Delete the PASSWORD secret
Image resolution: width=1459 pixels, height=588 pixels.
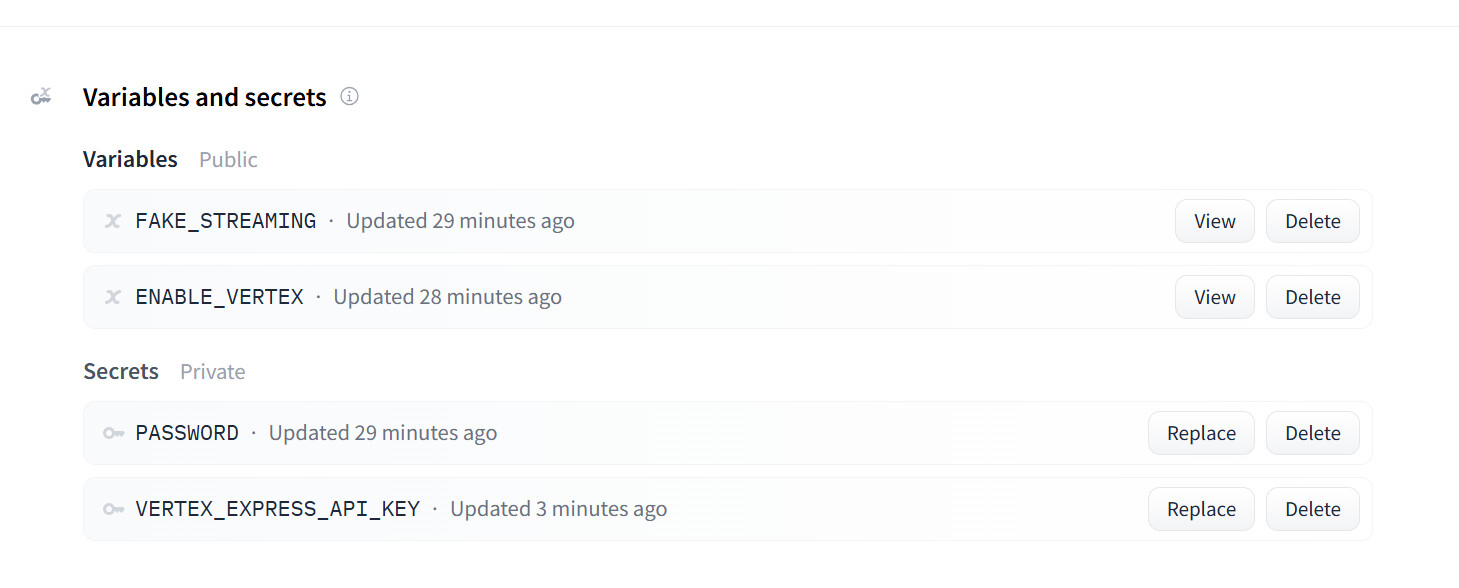click(x=1312, y=433)
